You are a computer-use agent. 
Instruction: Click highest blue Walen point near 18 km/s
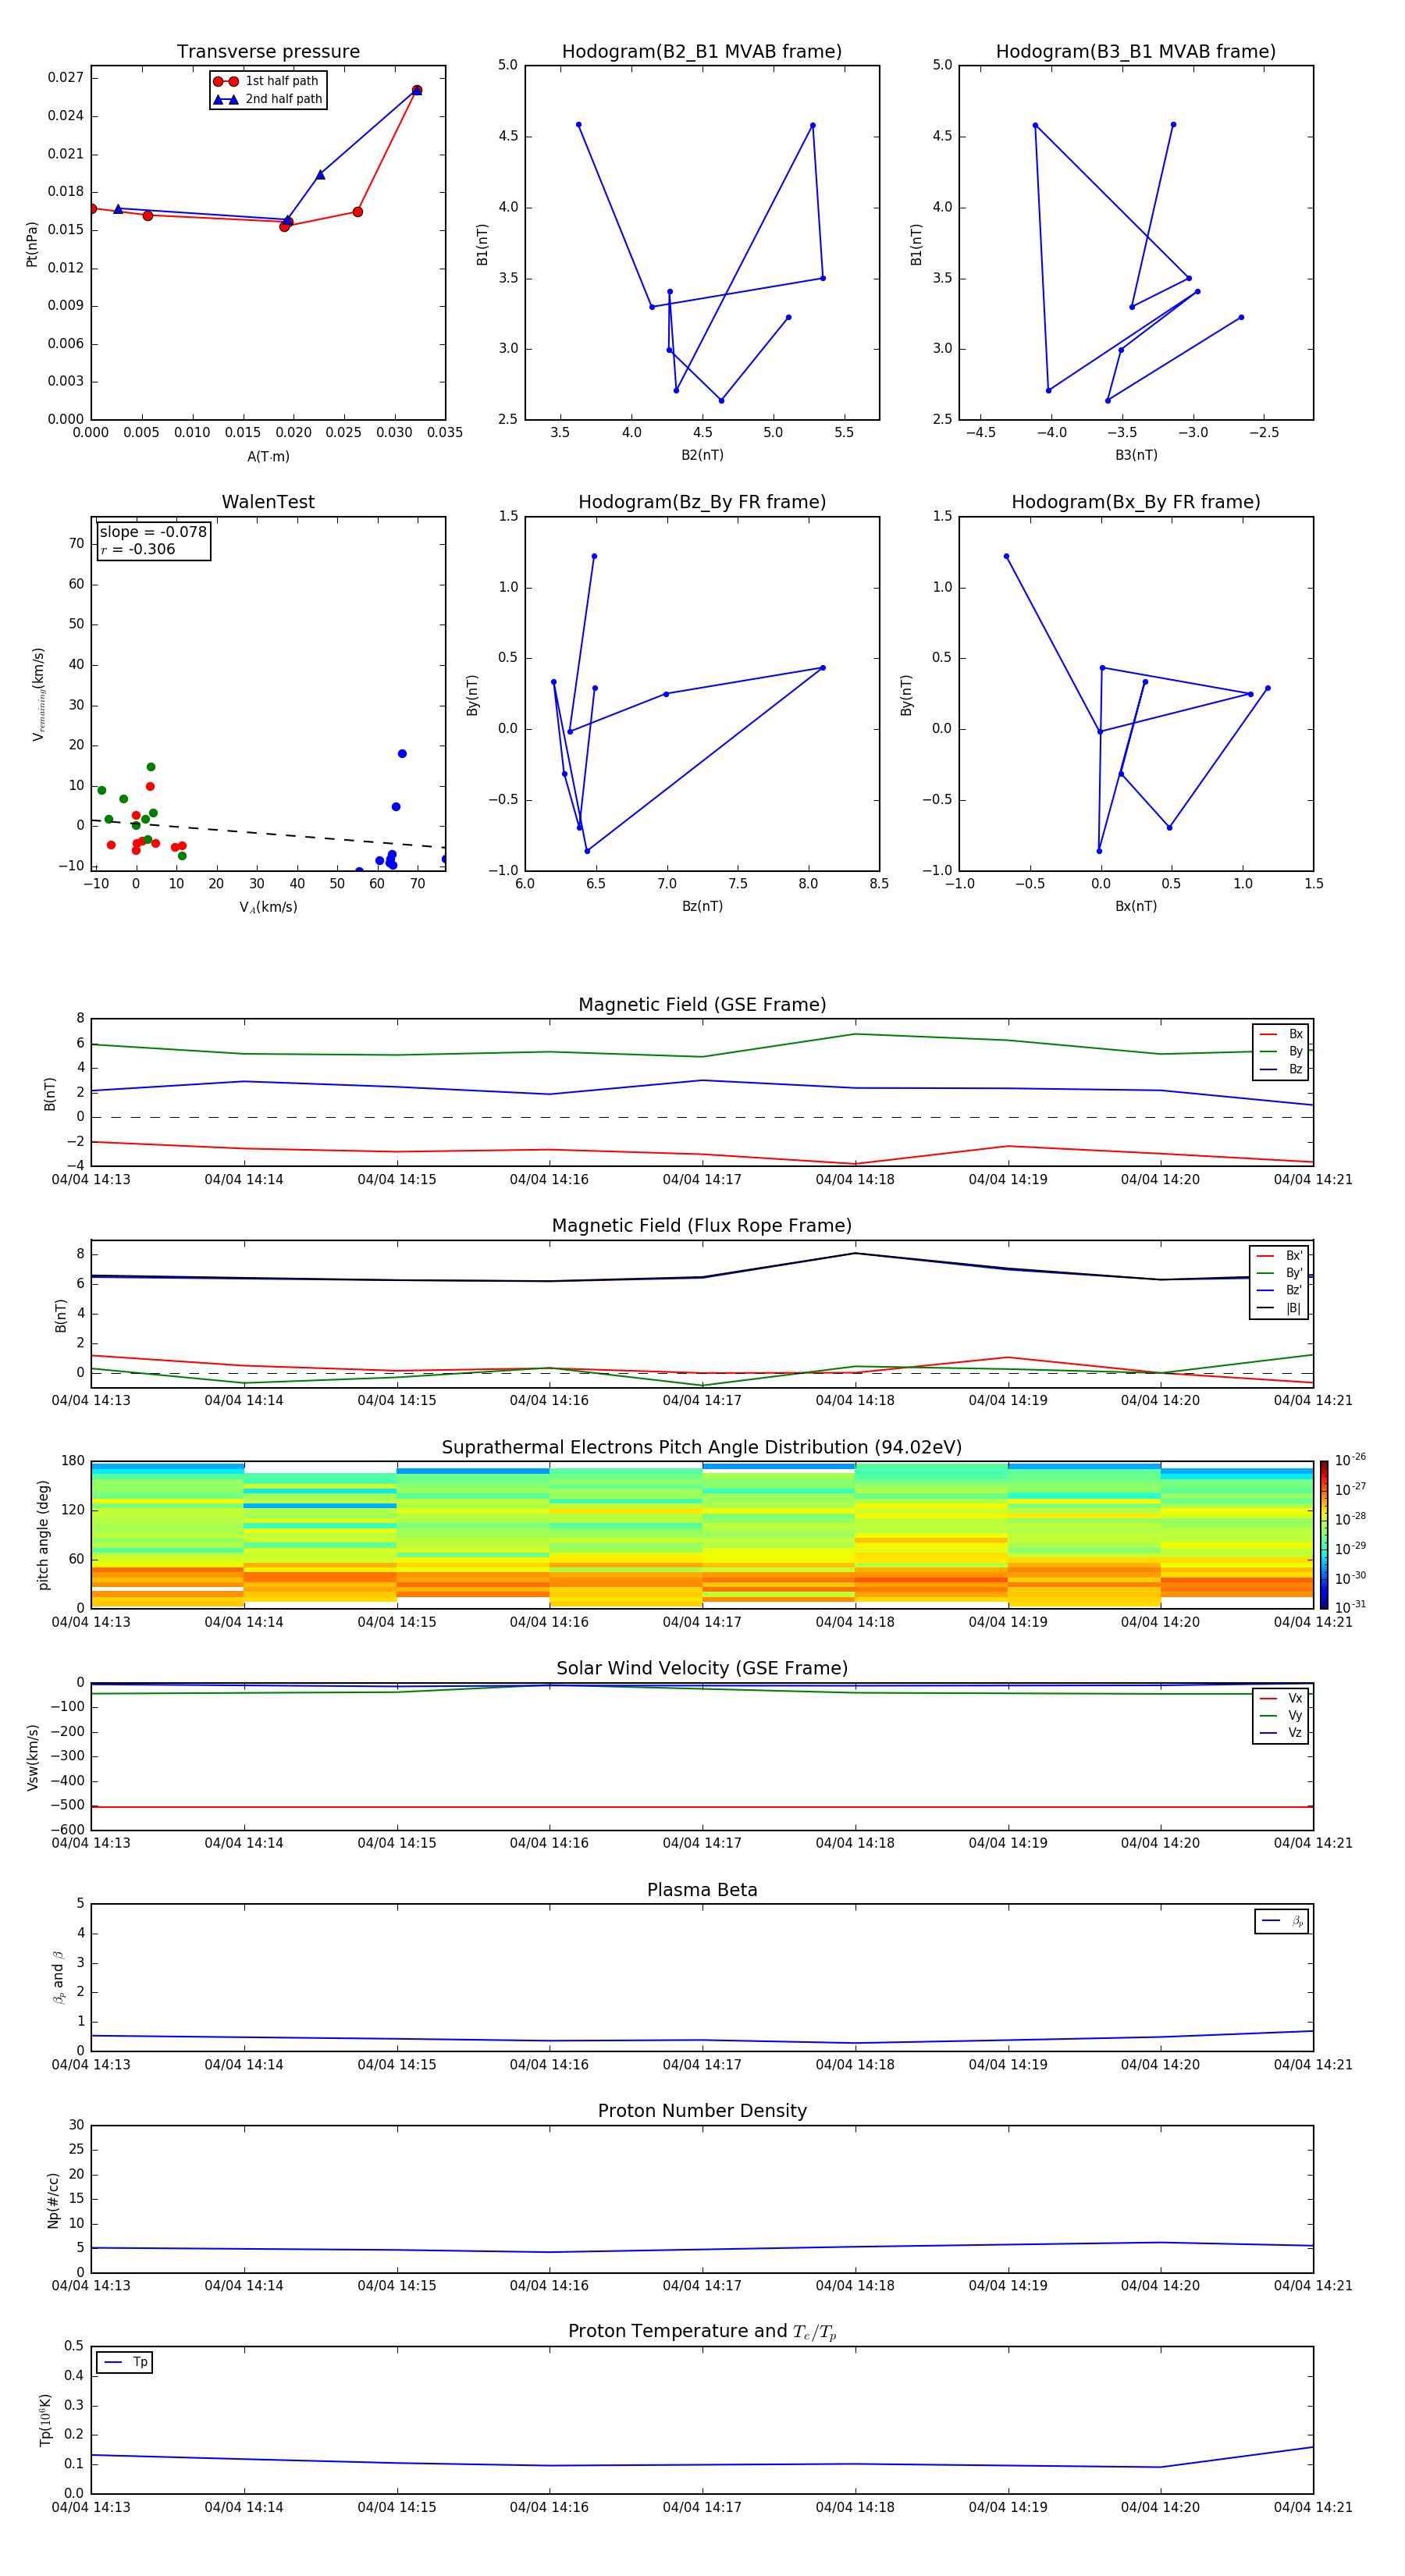[402, 754]
